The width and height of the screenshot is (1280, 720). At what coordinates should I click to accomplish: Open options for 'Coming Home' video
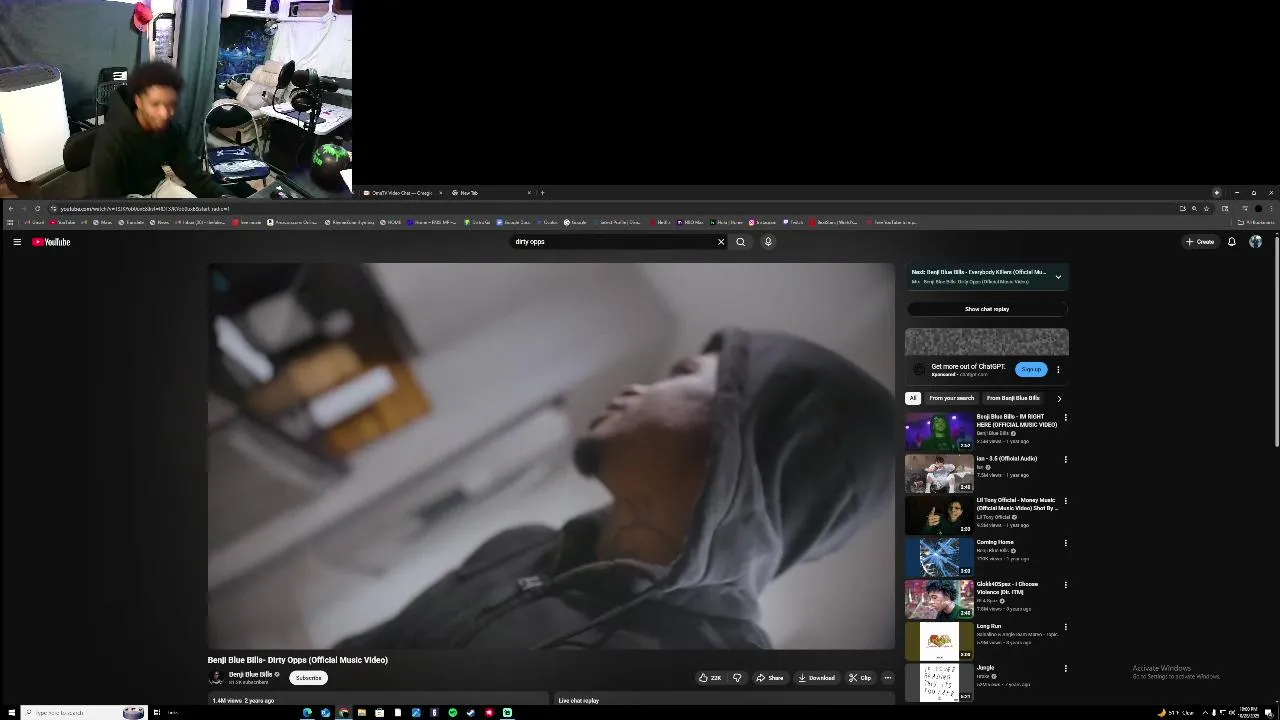[1065, 543]
